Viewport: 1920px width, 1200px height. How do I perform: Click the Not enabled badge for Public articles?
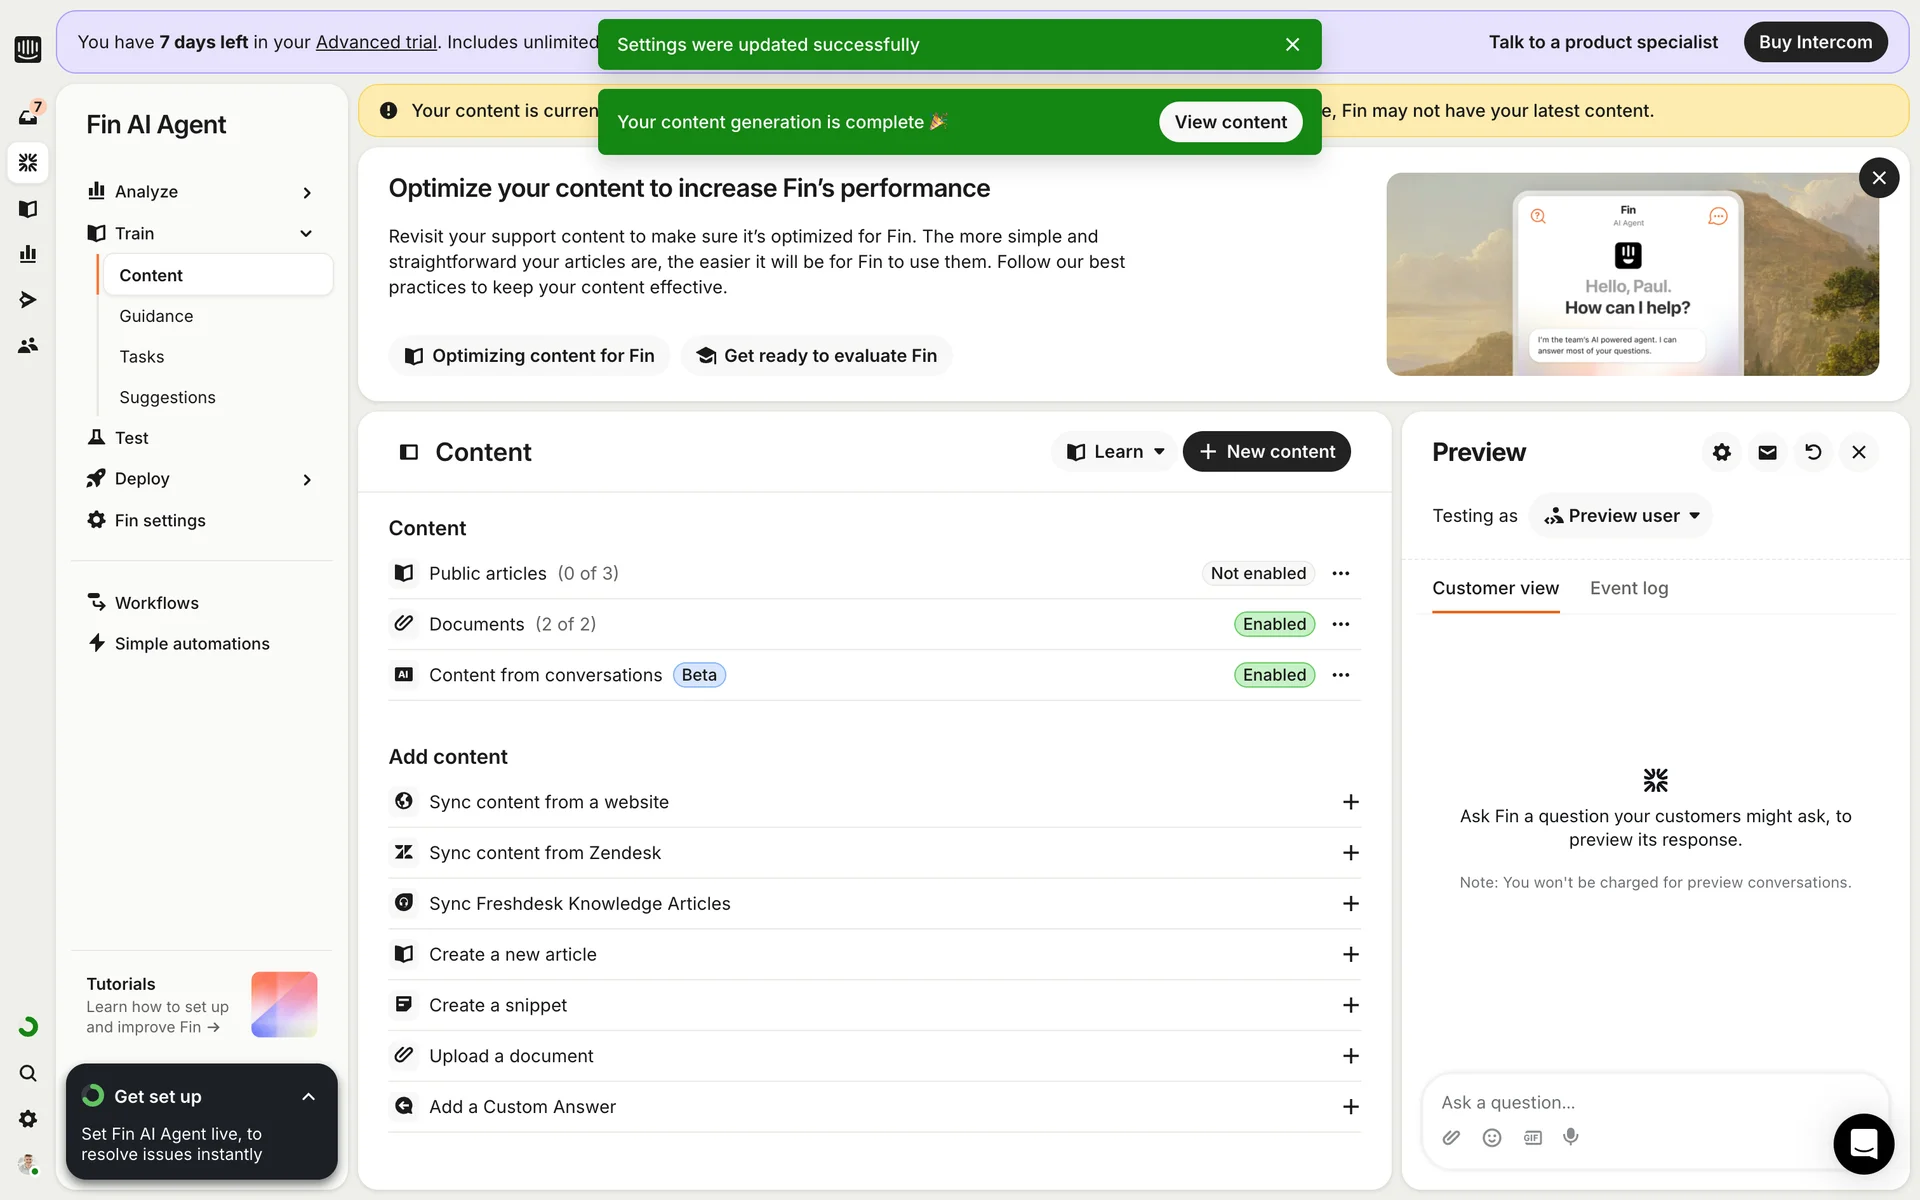1258,573
